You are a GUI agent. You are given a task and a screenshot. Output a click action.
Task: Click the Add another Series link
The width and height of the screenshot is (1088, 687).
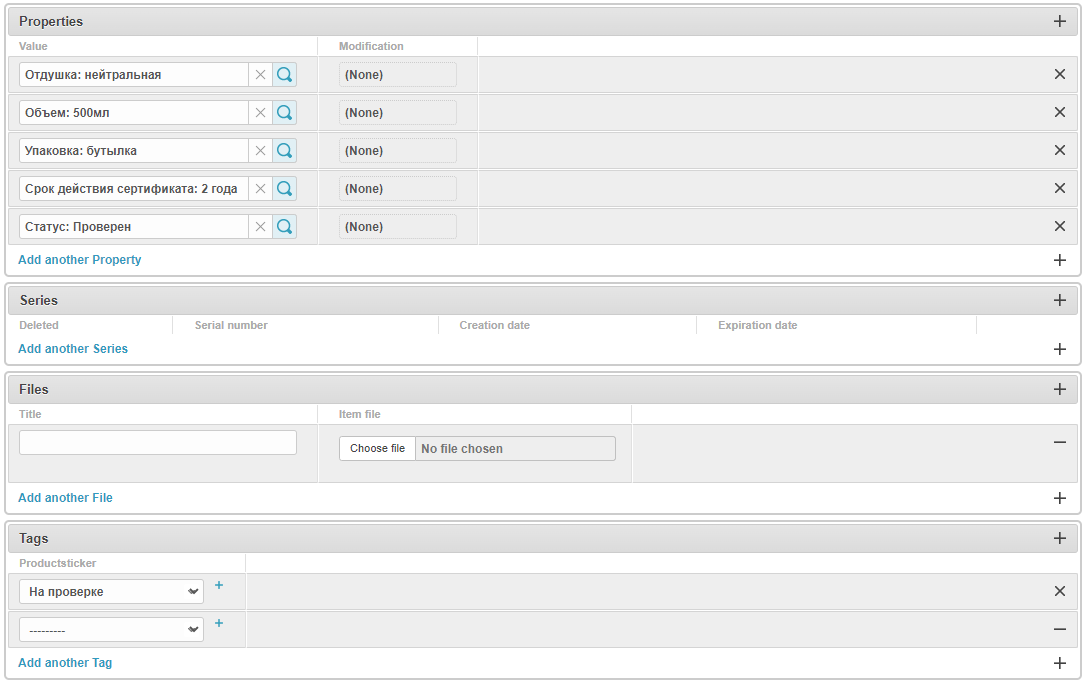click(73, 349)
